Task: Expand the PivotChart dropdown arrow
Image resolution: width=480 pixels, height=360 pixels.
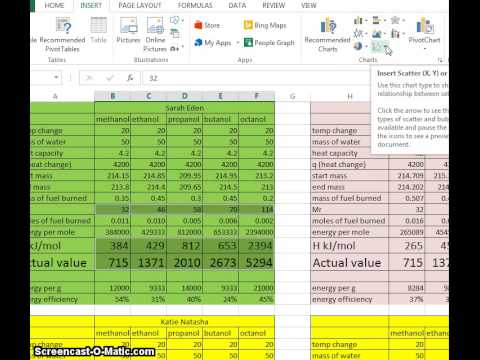Action: tap(425, 49)
